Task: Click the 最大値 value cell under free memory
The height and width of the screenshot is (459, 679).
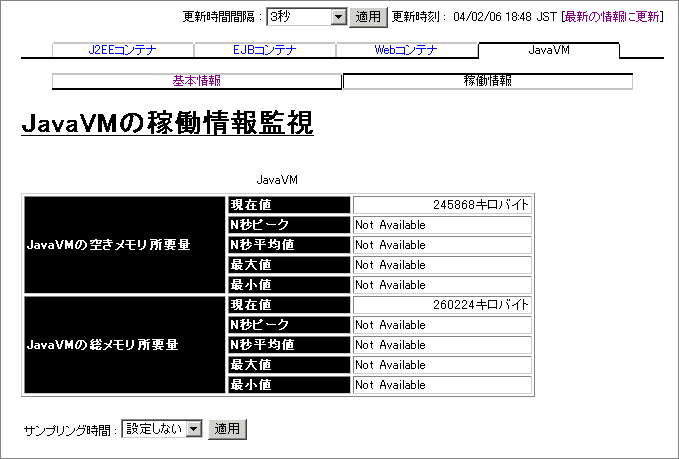Action: (x=441, y=265)
